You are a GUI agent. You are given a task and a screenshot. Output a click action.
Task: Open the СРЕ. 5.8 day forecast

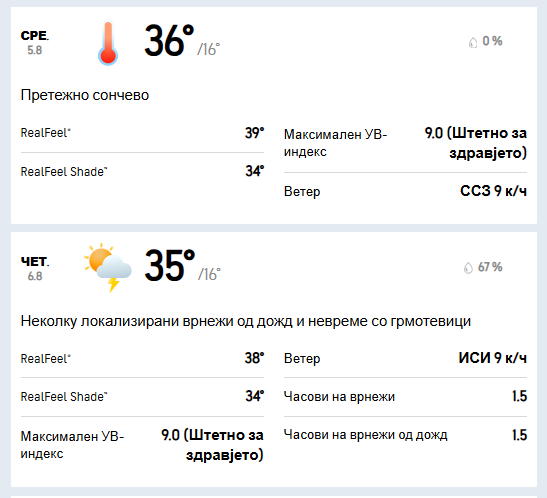click(x=35, y=43)
